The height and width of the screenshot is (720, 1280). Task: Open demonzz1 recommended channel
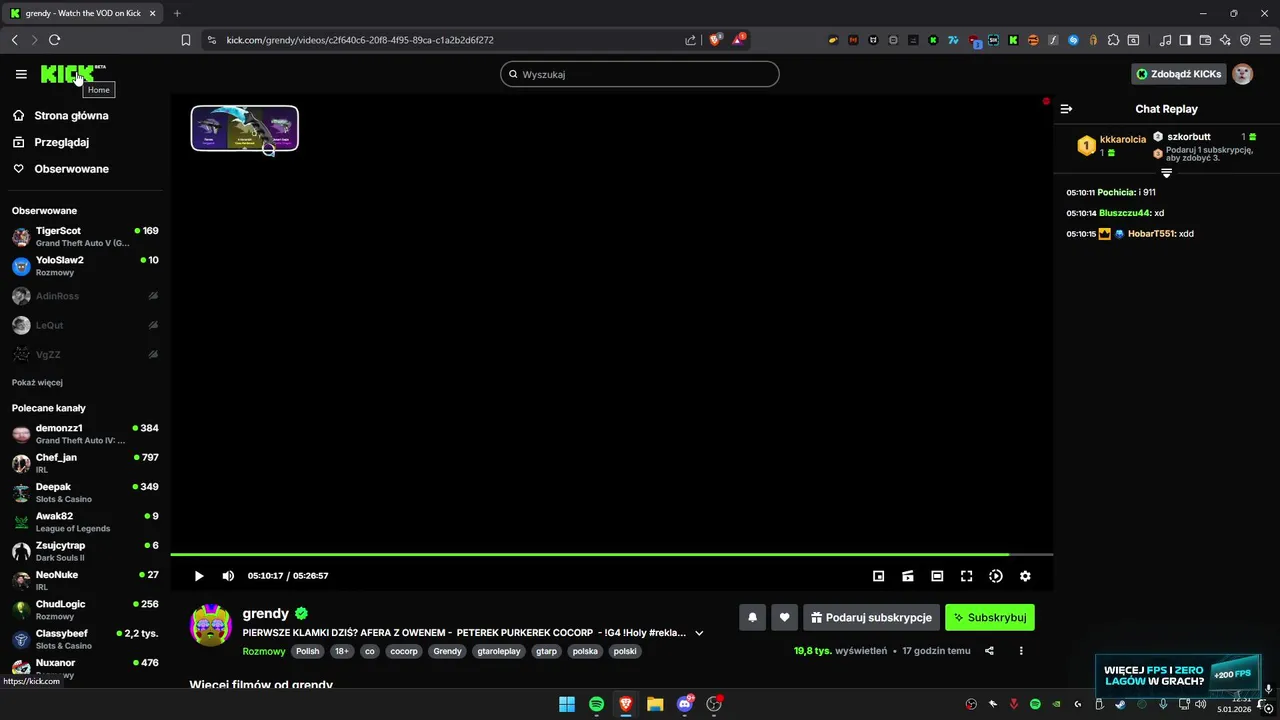[x=84, y=434]
